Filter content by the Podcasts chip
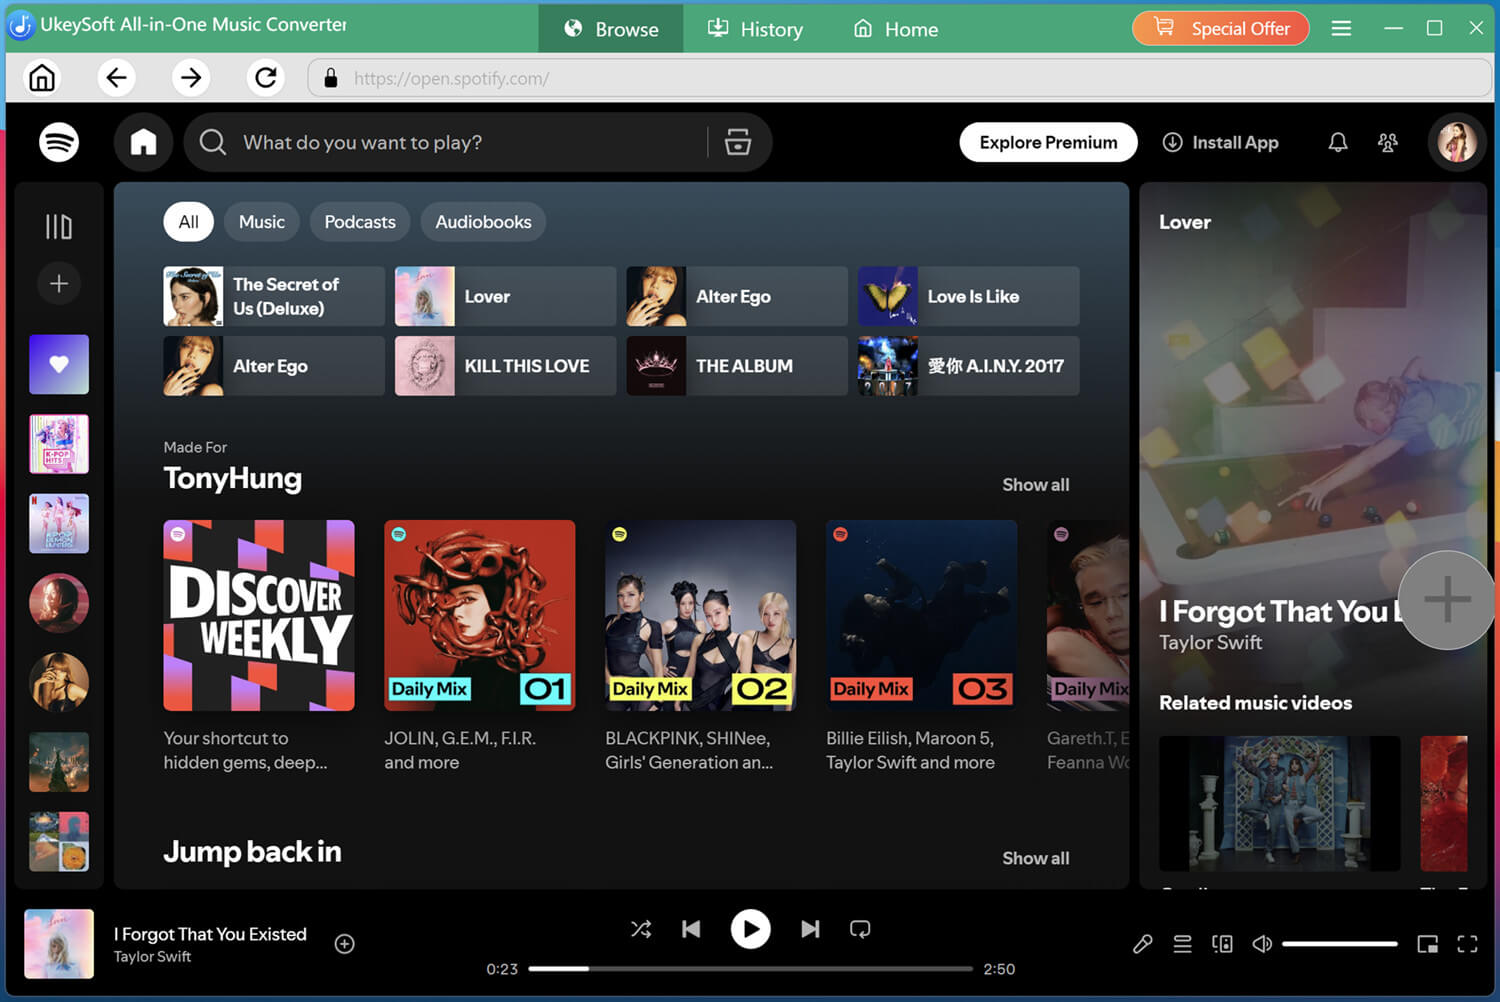This screenshot has height=1002, width=1500. [x=359, y=221]
